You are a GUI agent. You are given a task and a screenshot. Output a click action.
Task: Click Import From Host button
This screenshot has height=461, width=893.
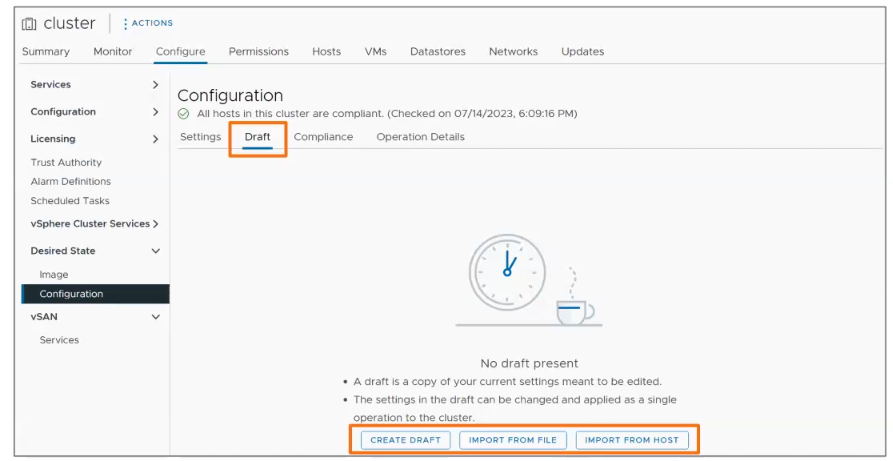pyautogui.click(x=632, y=440)
